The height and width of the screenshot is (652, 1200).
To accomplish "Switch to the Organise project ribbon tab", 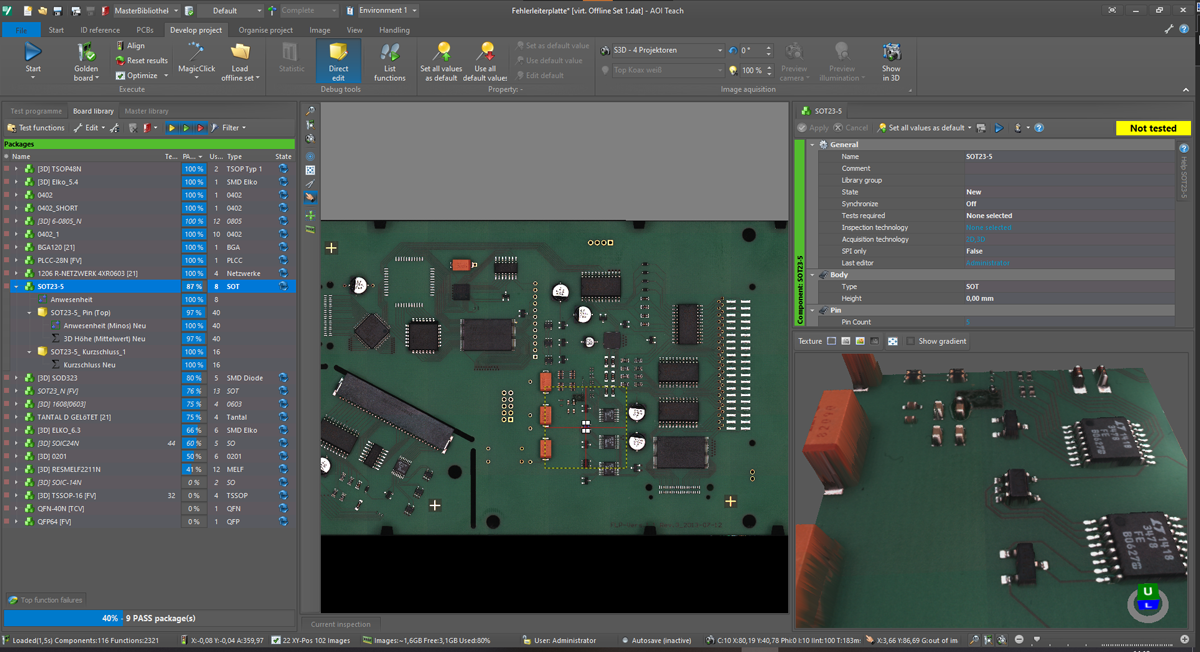I will [265, 30].
